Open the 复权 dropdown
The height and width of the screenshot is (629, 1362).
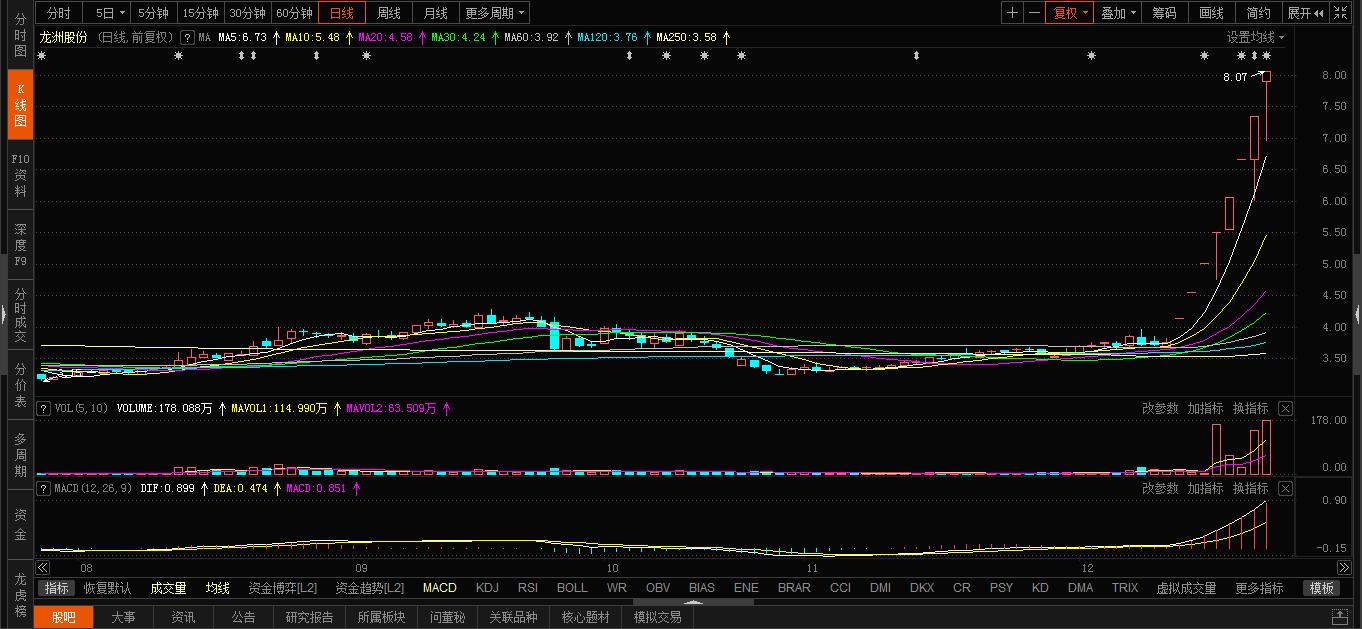[x=1070, y=13]
